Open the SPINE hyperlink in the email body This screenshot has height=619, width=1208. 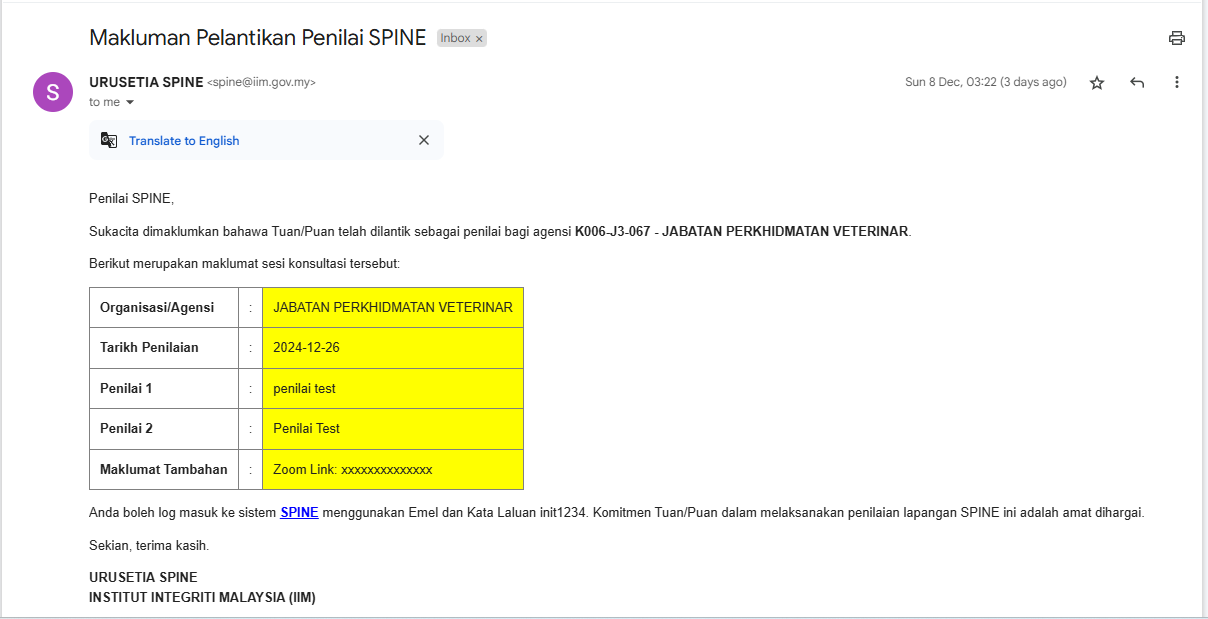(299, 512)
